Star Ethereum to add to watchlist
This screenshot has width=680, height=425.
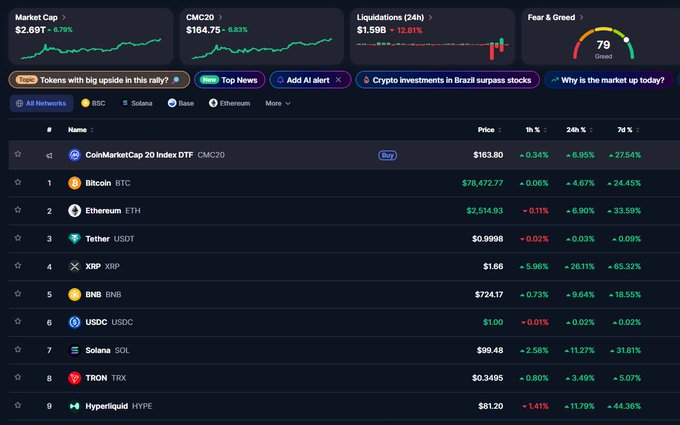18,210
